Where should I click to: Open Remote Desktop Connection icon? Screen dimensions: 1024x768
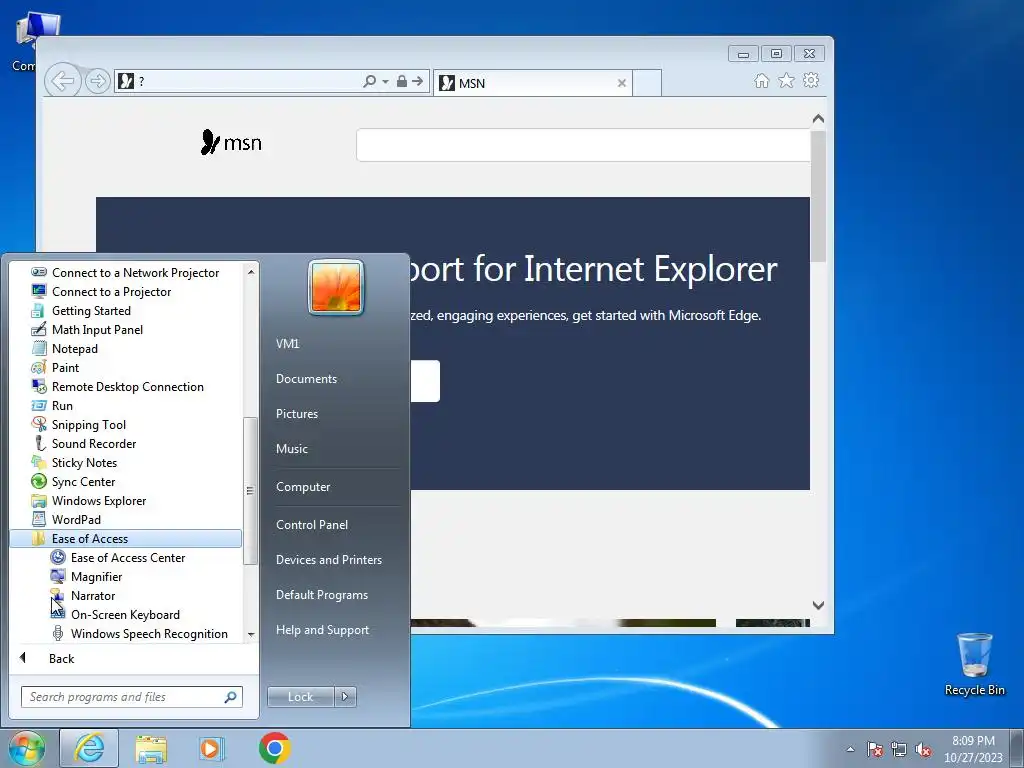[x=39, y=386]
